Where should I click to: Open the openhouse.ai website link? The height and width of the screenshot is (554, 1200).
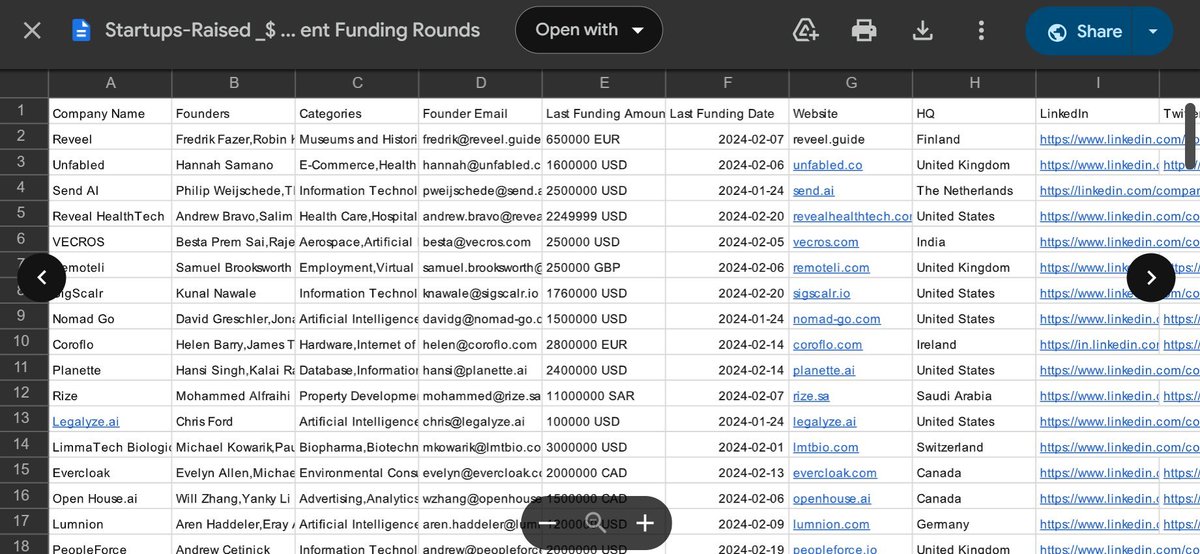click(832, 499)
